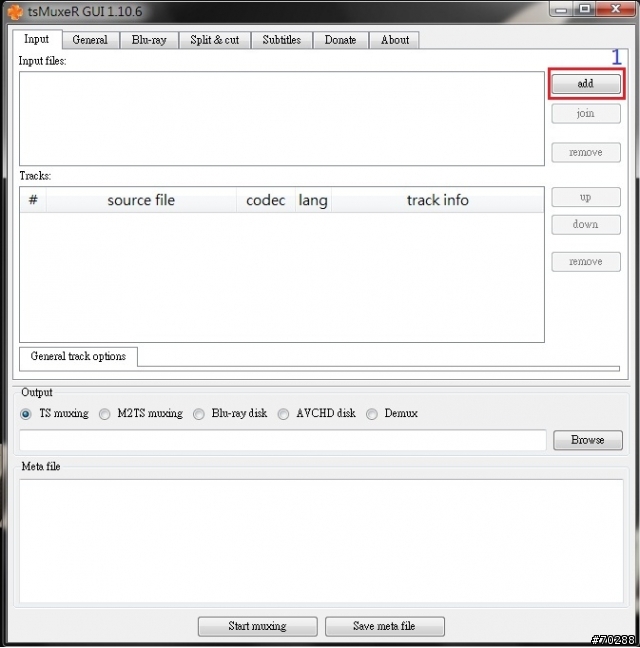
Task: Click inside the Input files list box
Action: (x=282, y=119)
